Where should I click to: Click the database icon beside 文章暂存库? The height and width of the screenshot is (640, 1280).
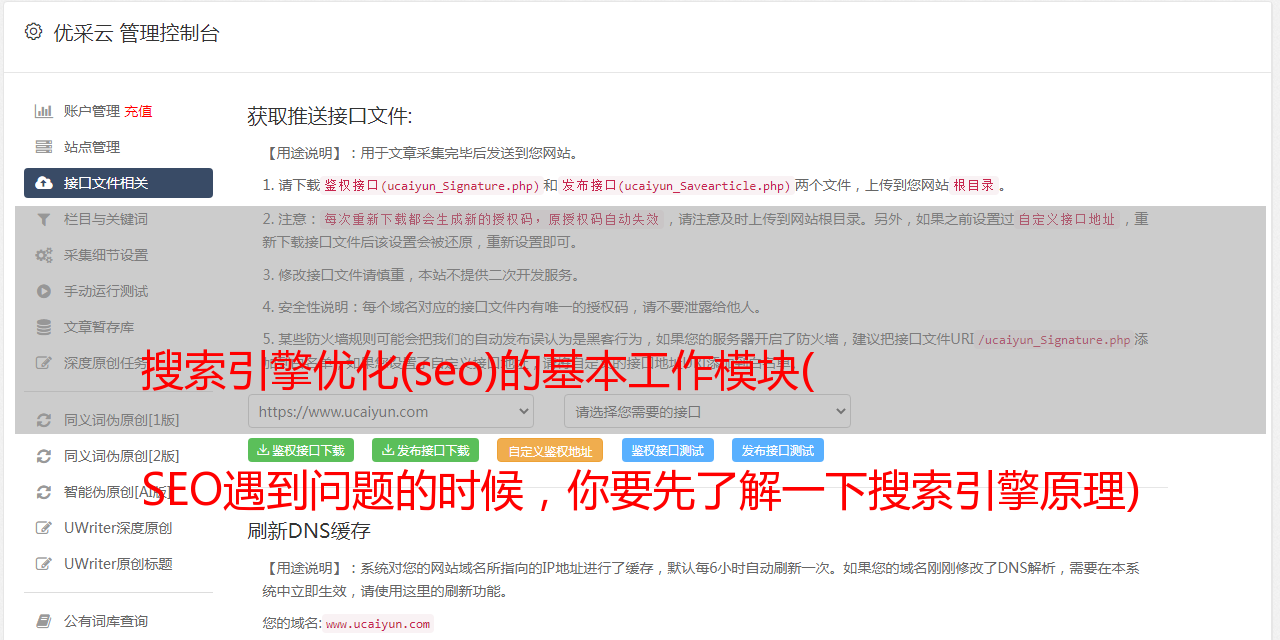click(44, 327)
